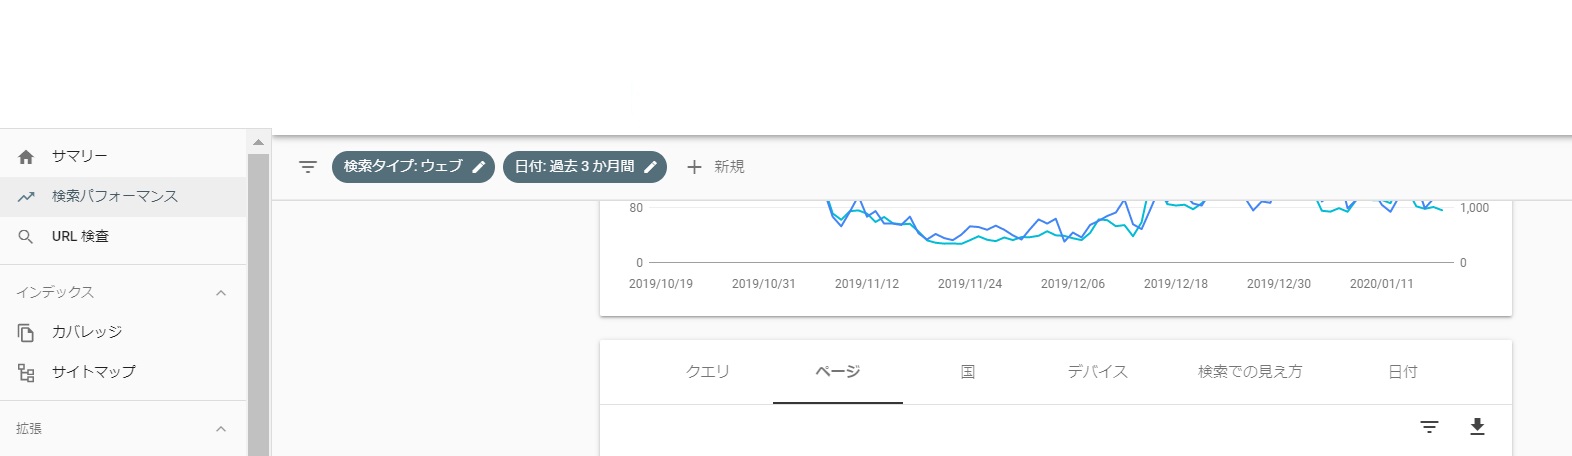
Task: Open the filter icon in the top filter bar
Action: (308, 167)
